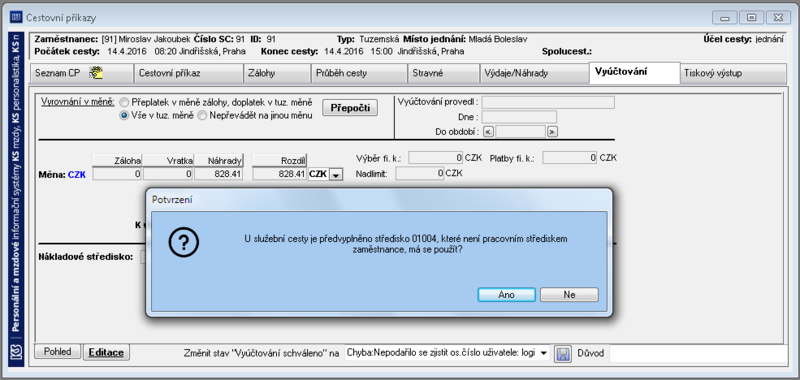The width and height of the screenshot is (800, 380).
Task: Switch to the Cestovní příkaz tab
Action: coord(188,73)
